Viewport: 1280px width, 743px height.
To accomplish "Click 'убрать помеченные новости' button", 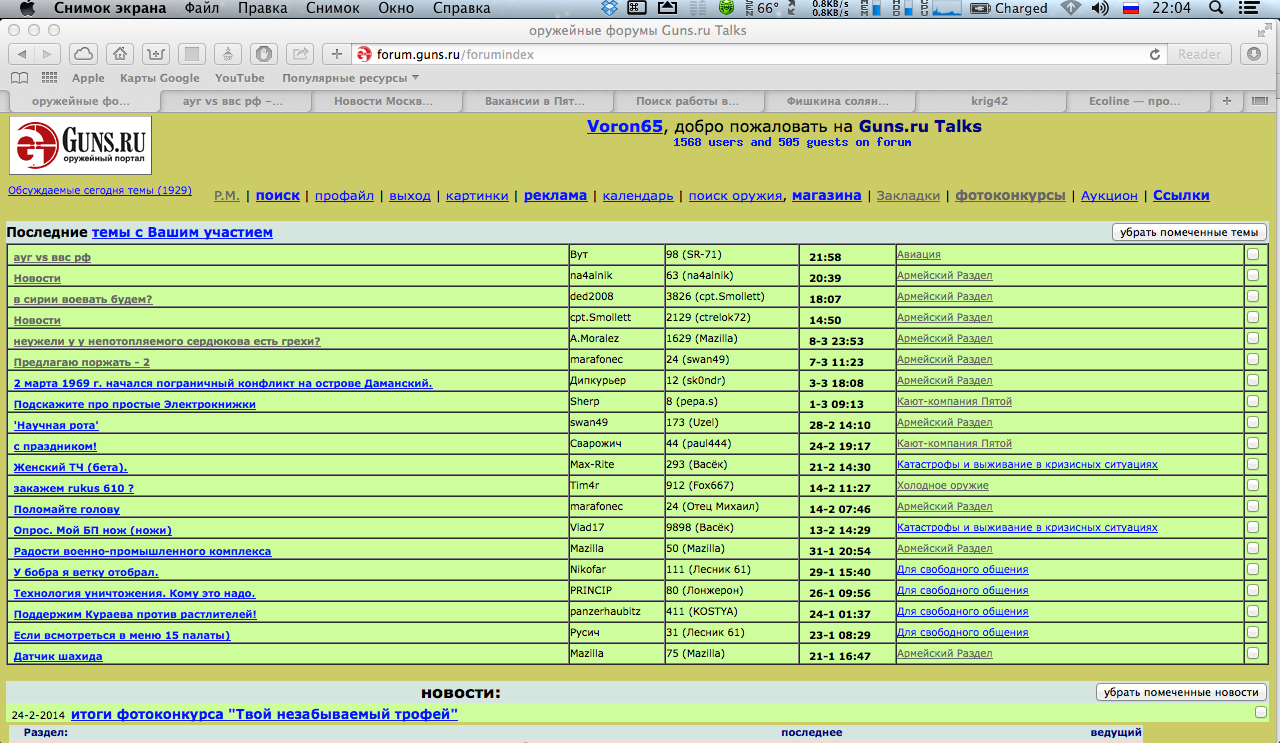I will point(1181,692).
